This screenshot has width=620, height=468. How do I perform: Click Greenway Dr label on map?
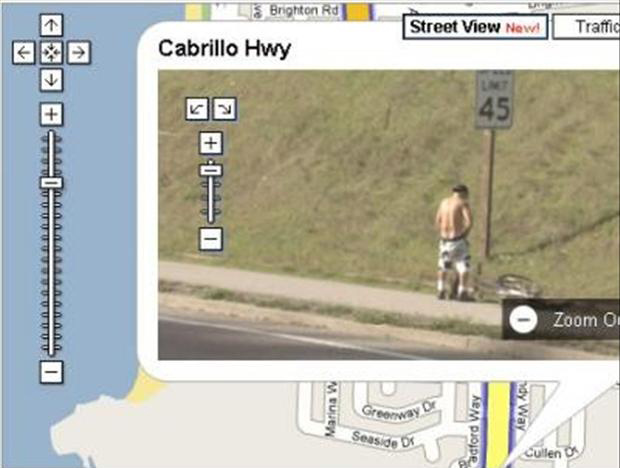399,411
